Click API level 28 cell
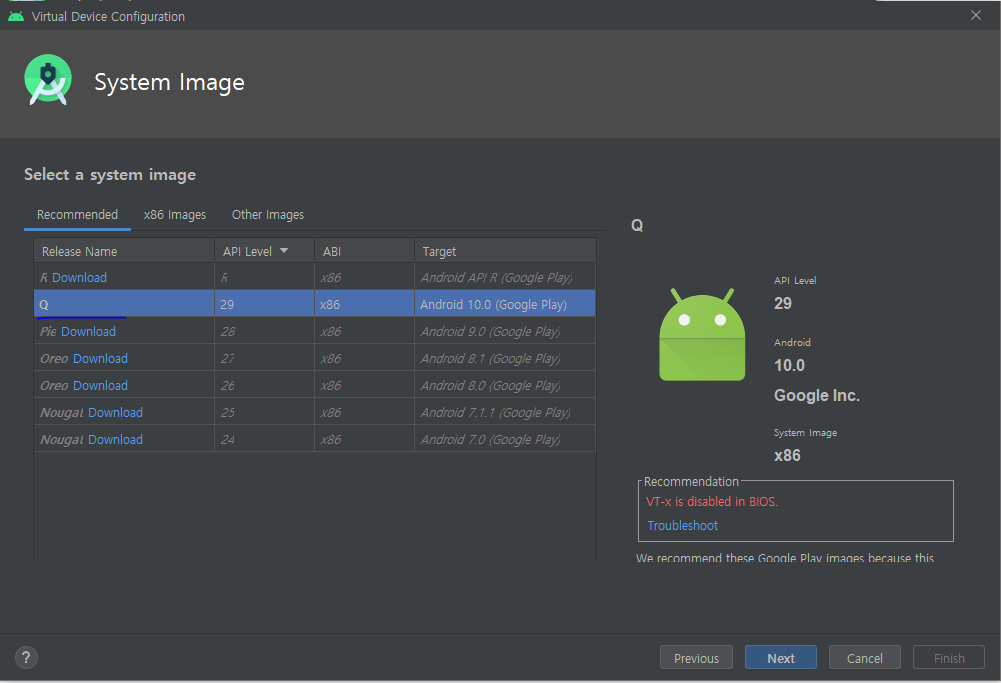 (x=264, y=332)
